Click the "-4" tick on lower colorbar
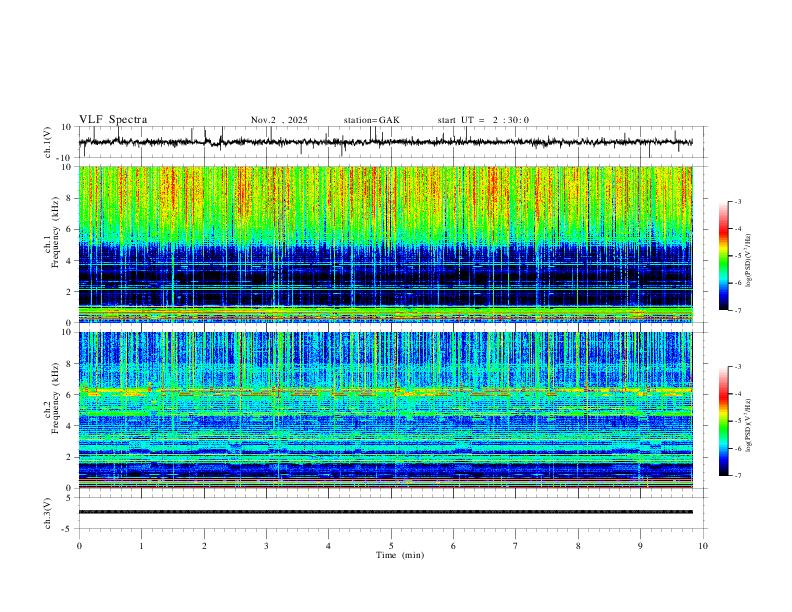The image size is (792, 612). (737, 394)
